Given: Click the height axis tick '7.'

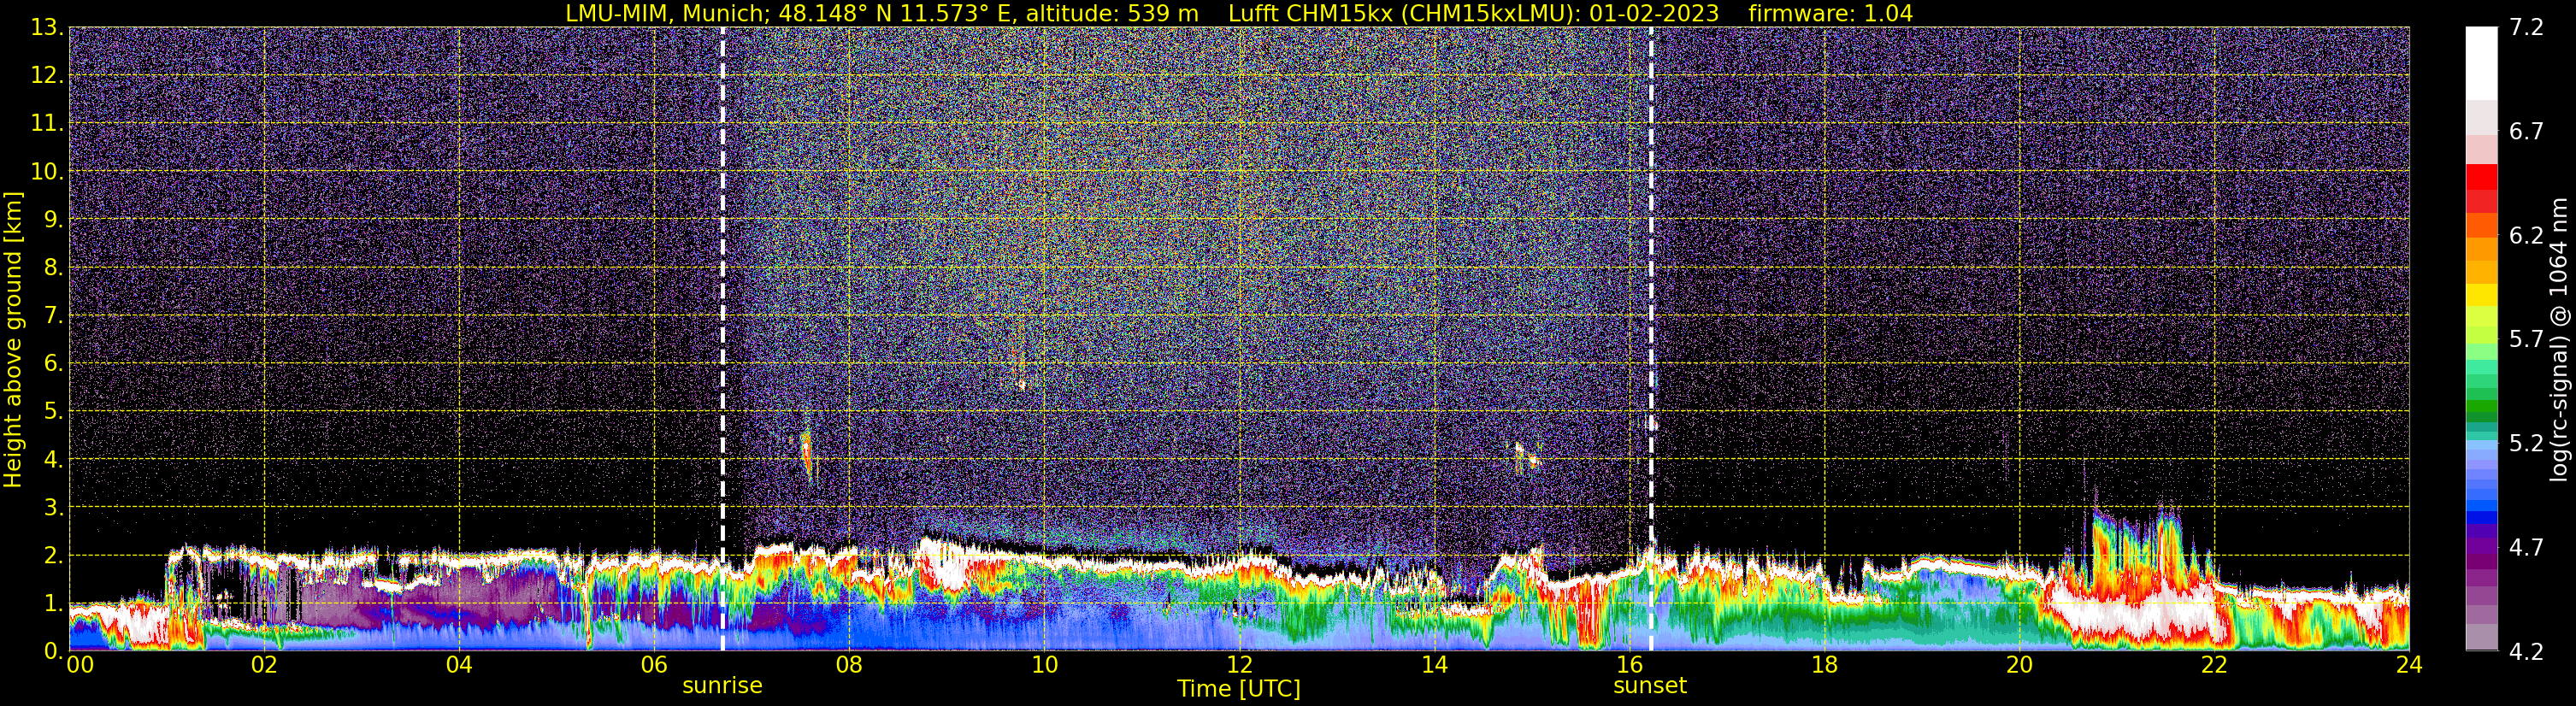Looking at the screenshot, I should point(54,315).
